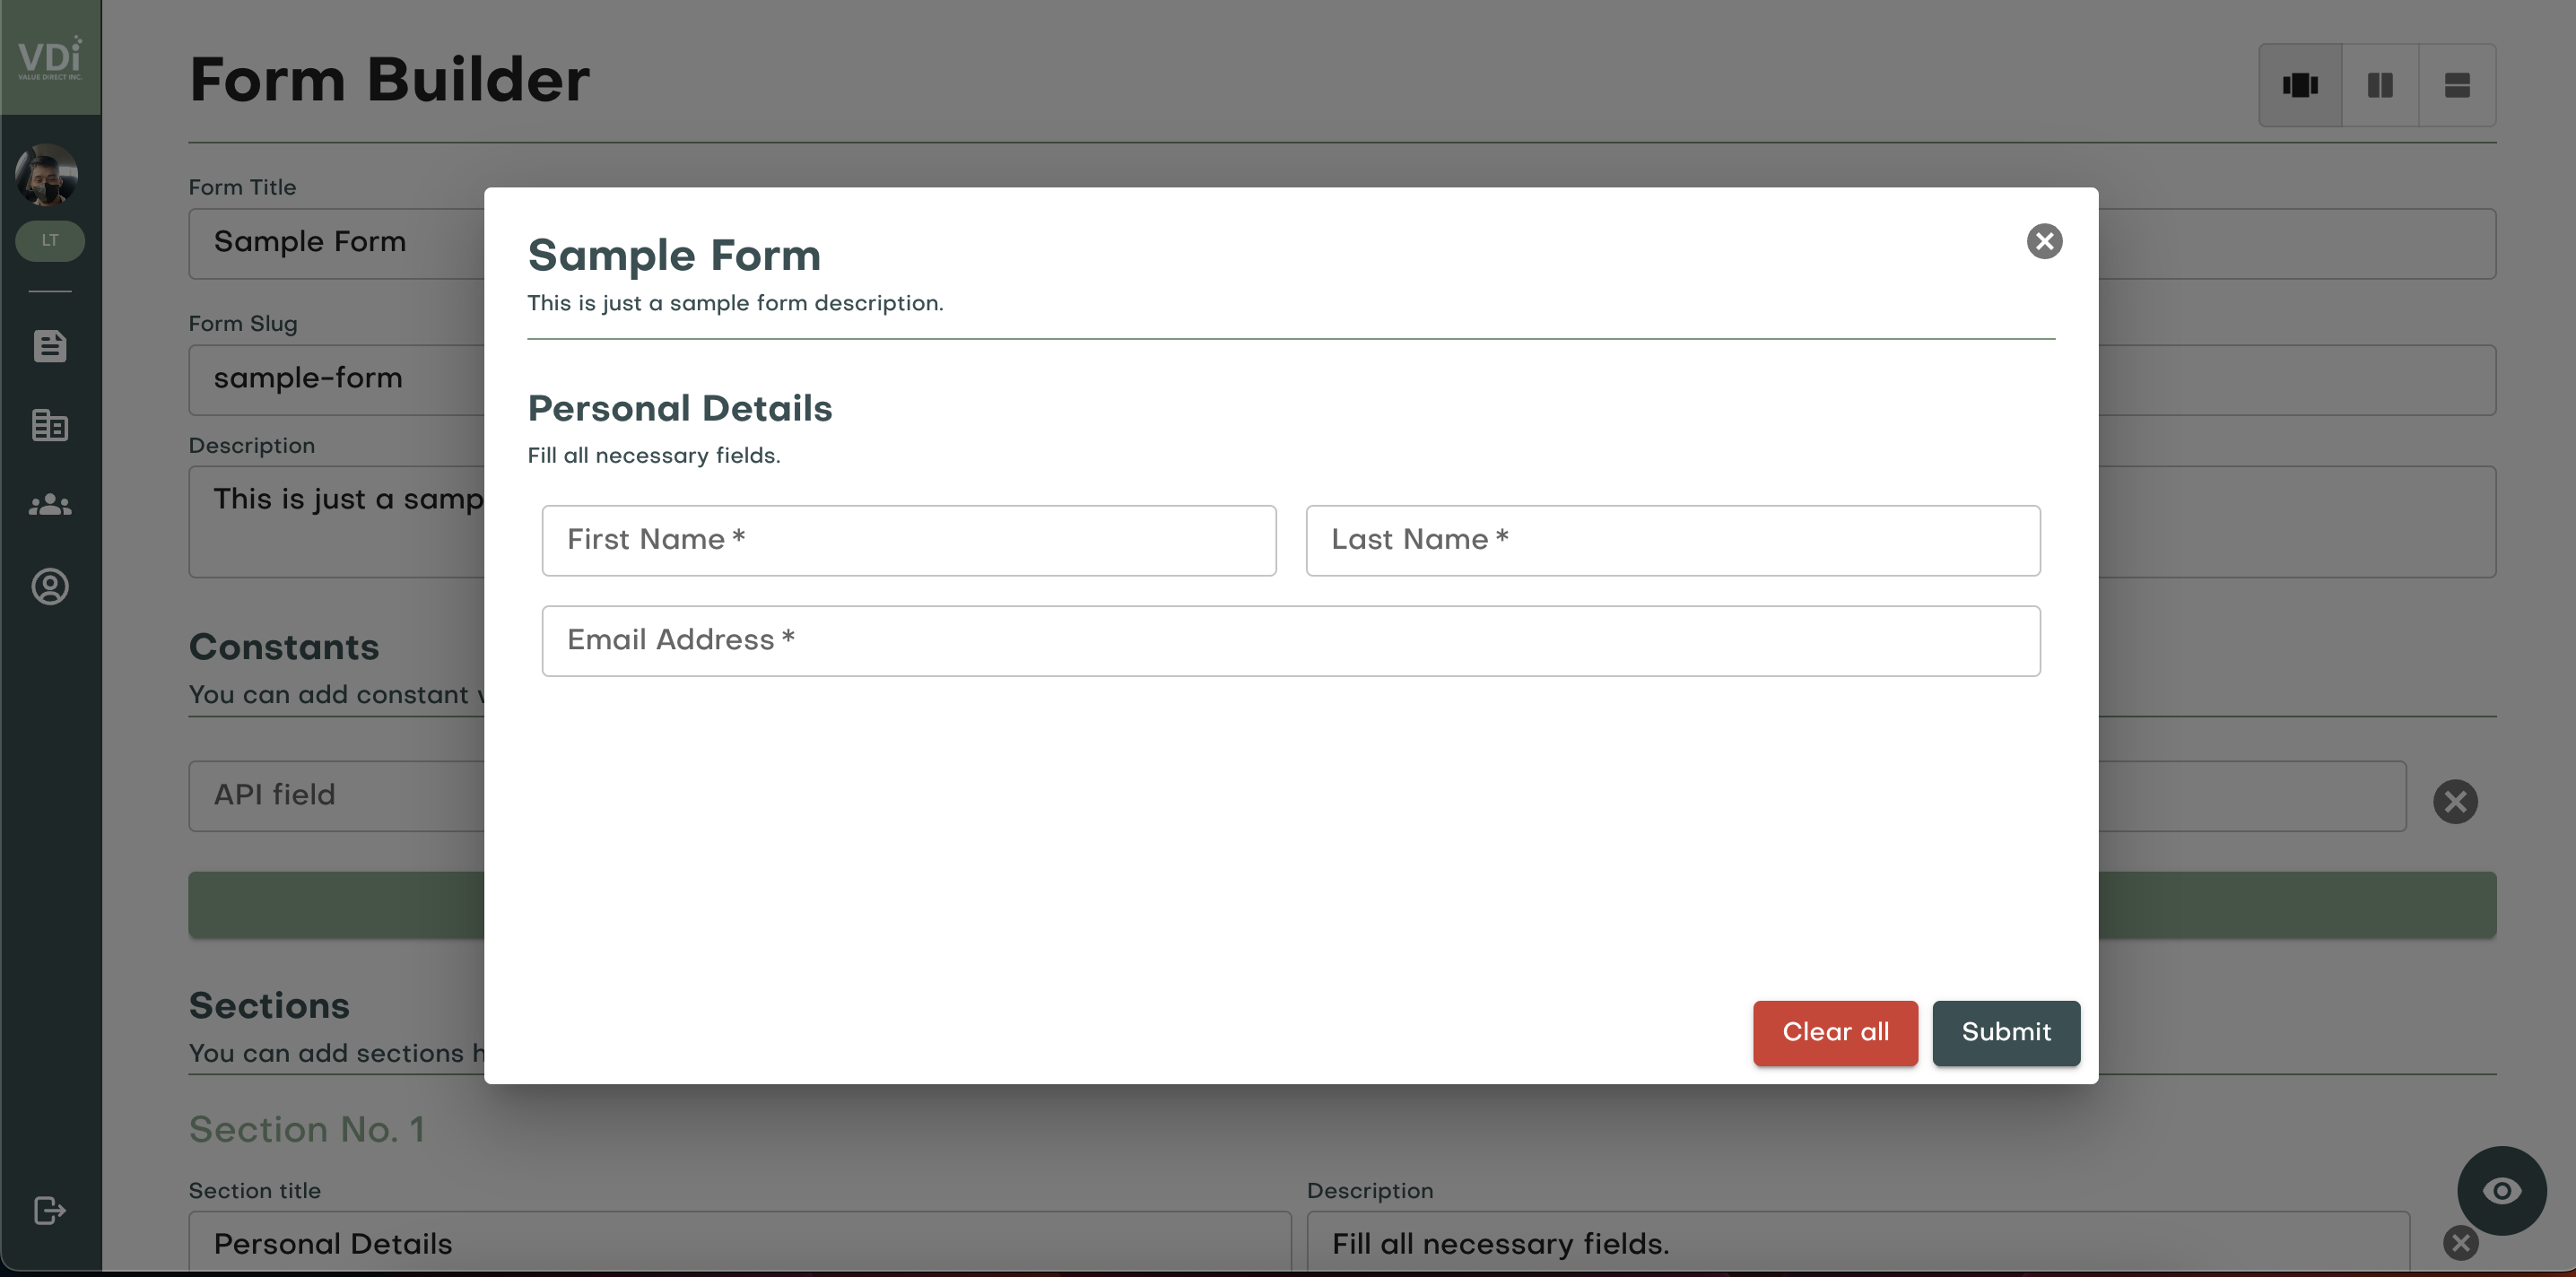Open the user profile avatar
The height and width of the screenshot is (1277, 2576).
pyautogui.click(x=47, y=174)
